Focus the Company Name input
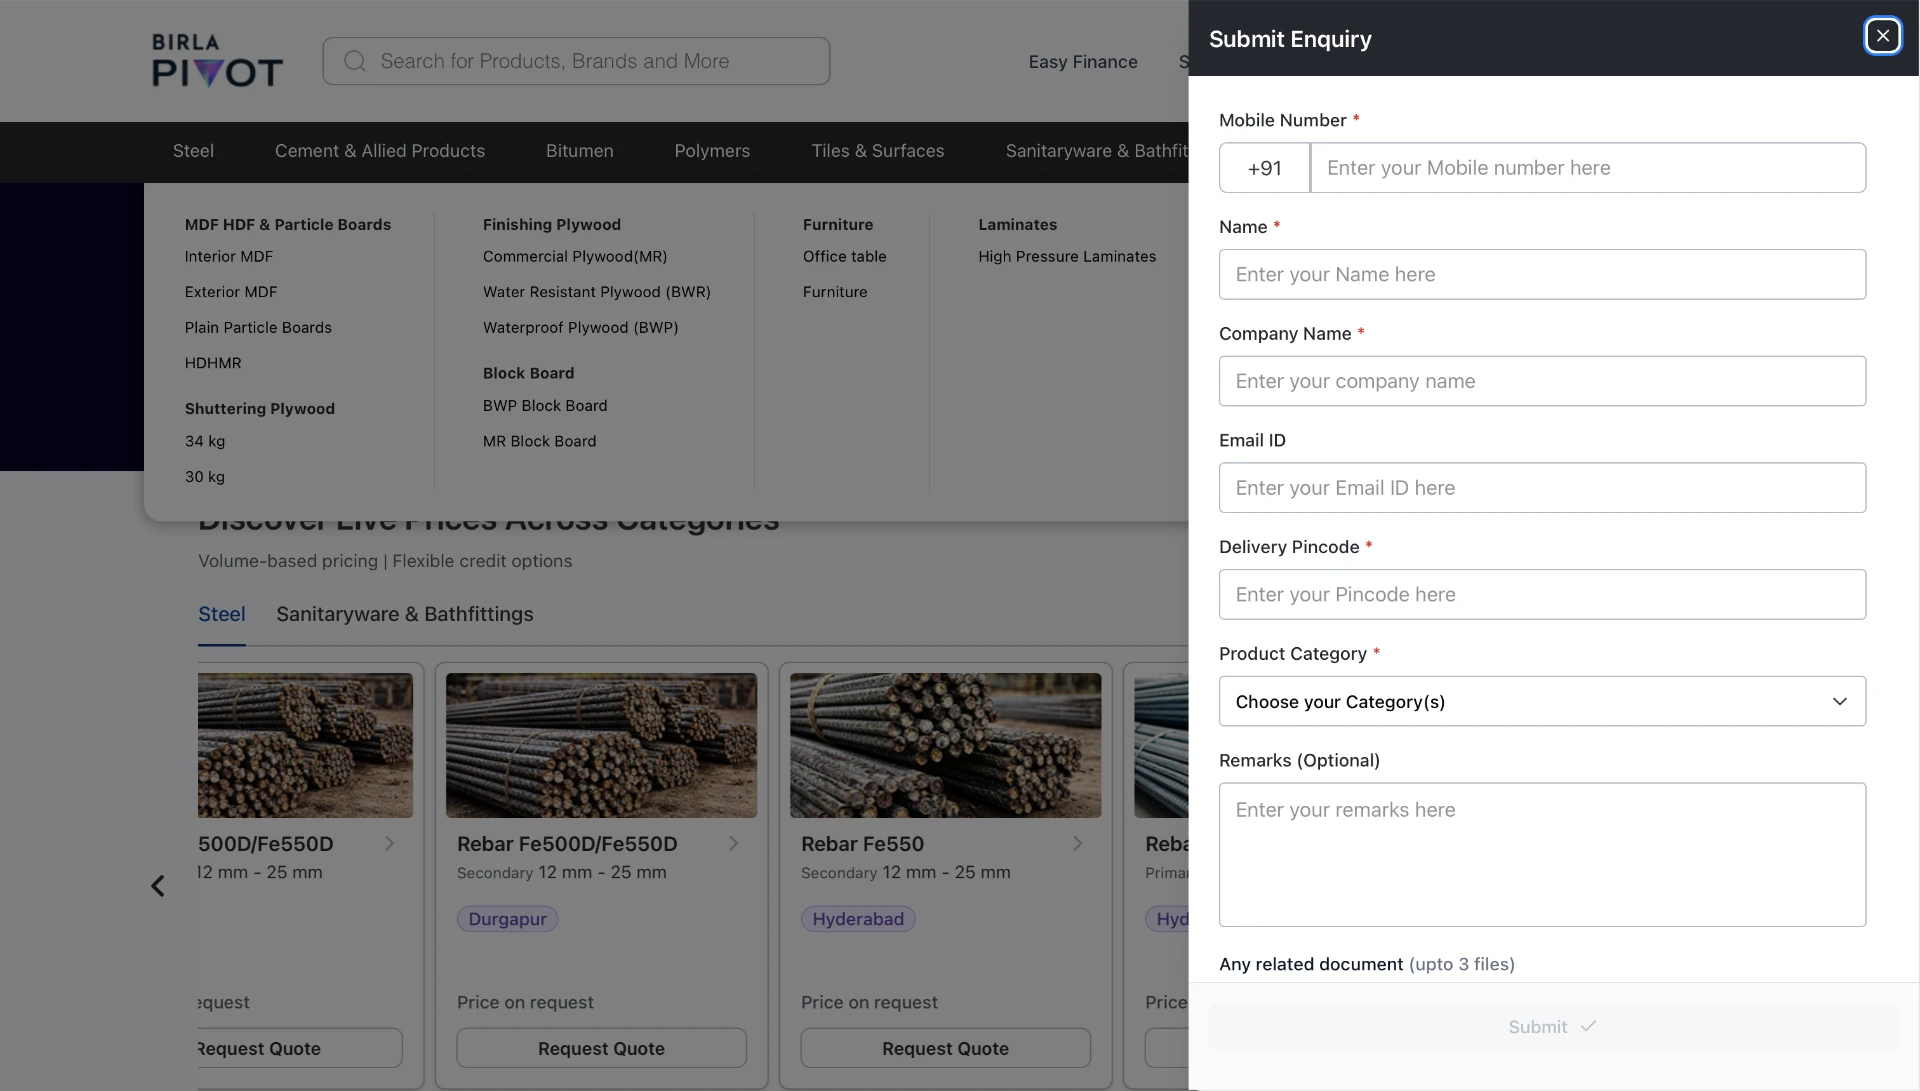This screenshot has height=1091, width=1920. pos(1542,381)
